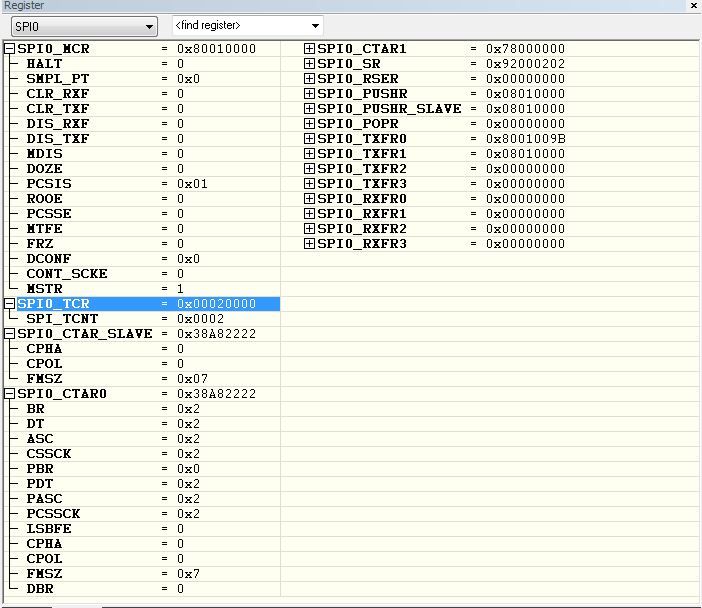Click the SPI0_MCR value 0x80010000
Viewport: 702px width, 608px height.
[x=216, y=49]
